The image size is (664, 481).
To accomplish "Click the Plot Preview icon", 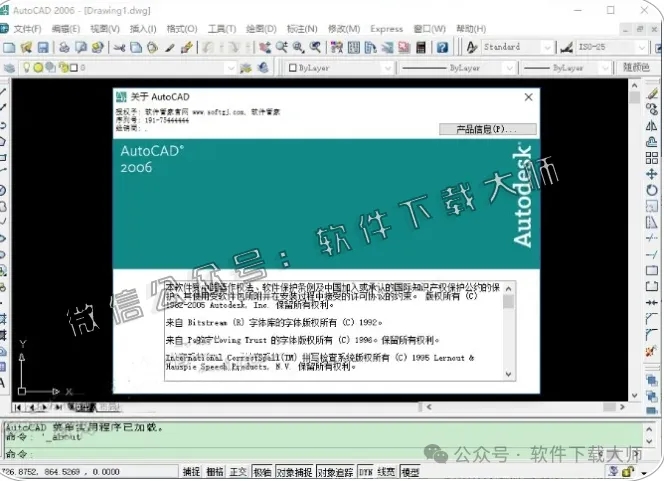I will coord(80,47).
